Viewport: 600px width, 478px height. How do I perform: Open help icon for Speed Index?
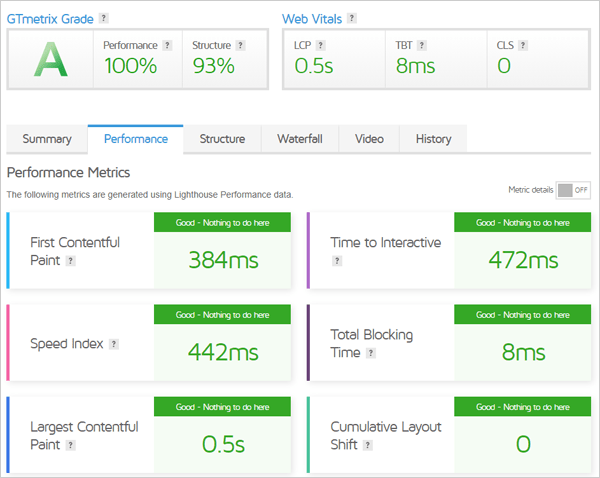coord(114,344)
